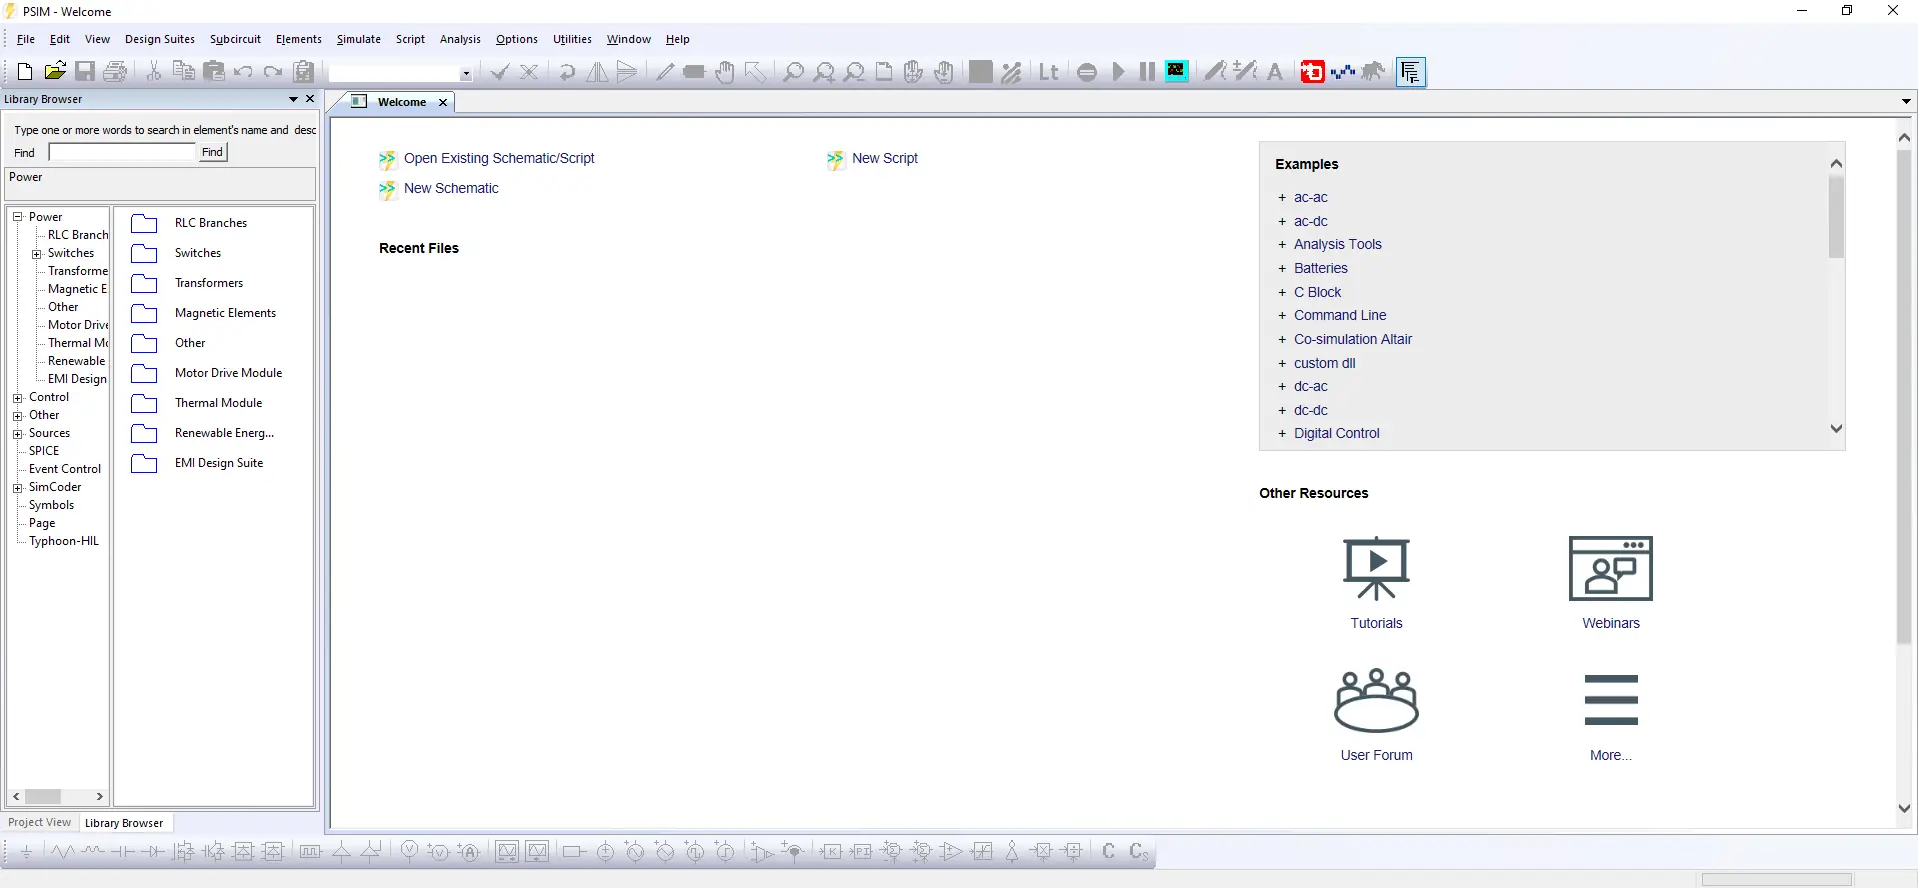Switch to the Project View tab

(40, 823)
